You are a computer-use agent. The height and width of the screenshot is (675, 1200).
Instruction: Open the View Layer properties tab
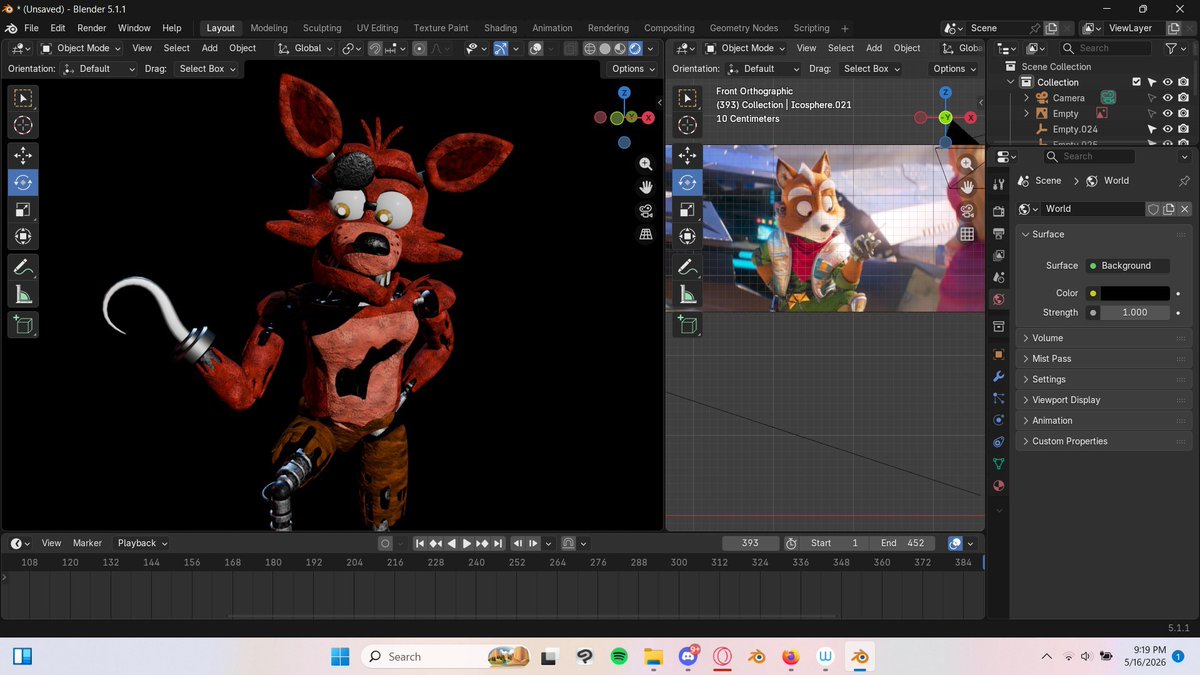click(x=998, y=255)
